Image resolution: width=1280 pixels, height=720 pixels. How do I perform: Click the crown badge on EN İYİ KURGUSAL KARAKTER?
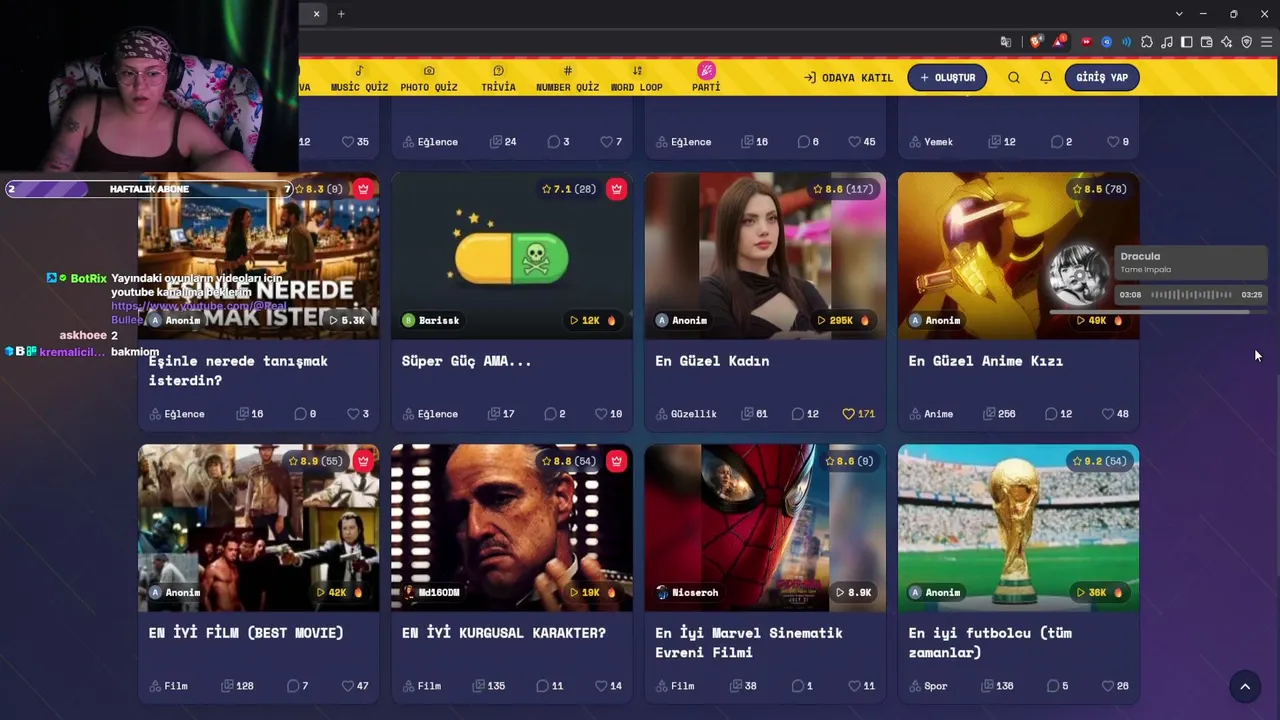[x=616, y=461]
